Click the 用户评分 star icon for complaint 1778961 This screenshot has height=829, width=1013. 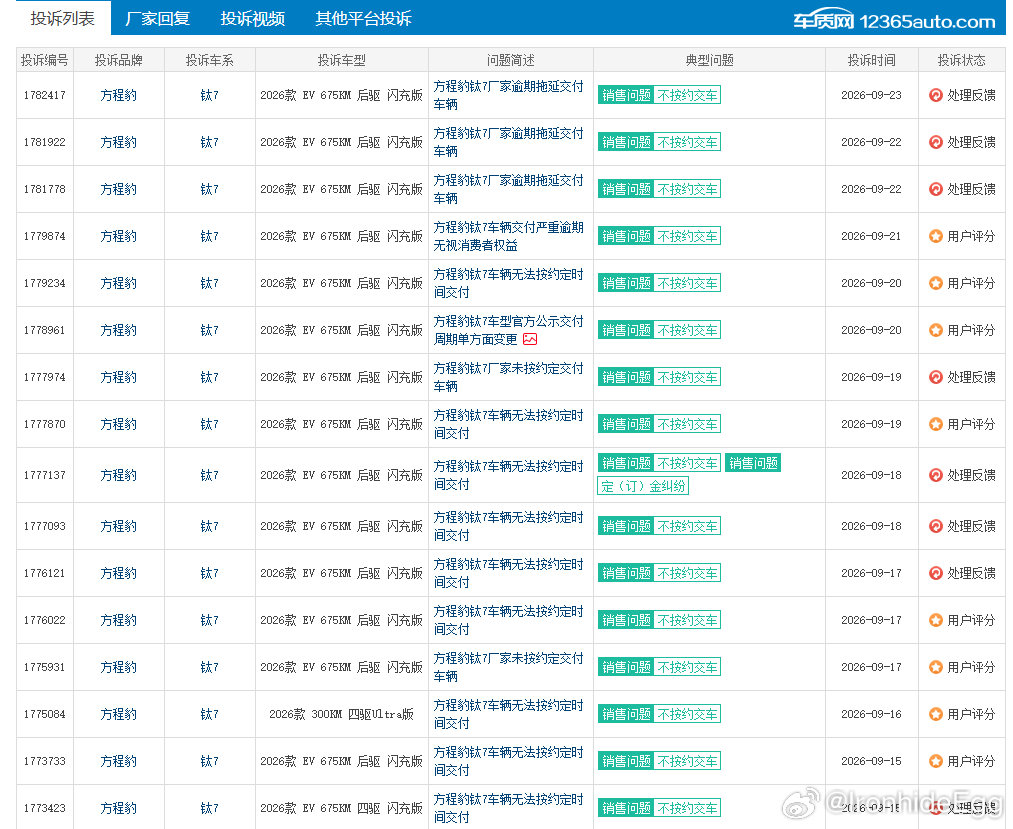coord(935,330)
